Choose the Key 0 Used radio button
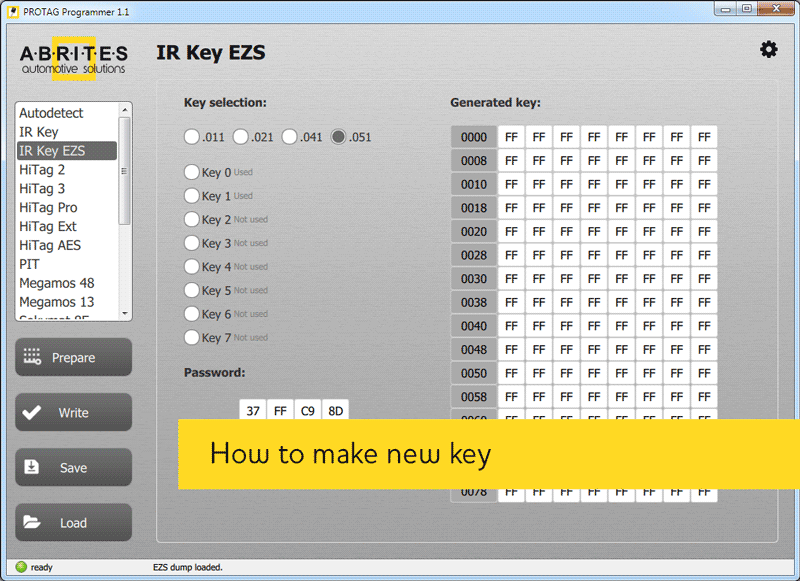 (x=191, y=172)
